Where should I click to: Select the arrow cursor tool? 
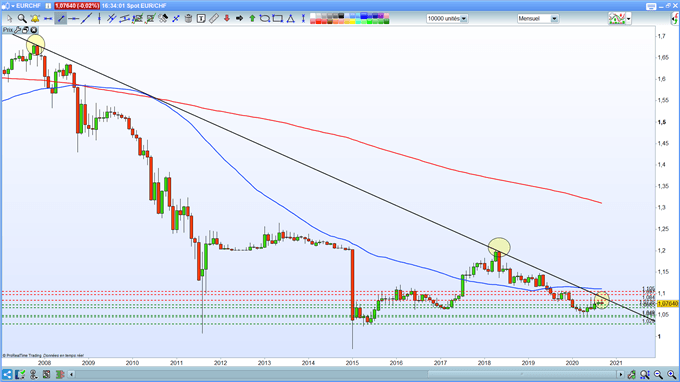(10, 19)
